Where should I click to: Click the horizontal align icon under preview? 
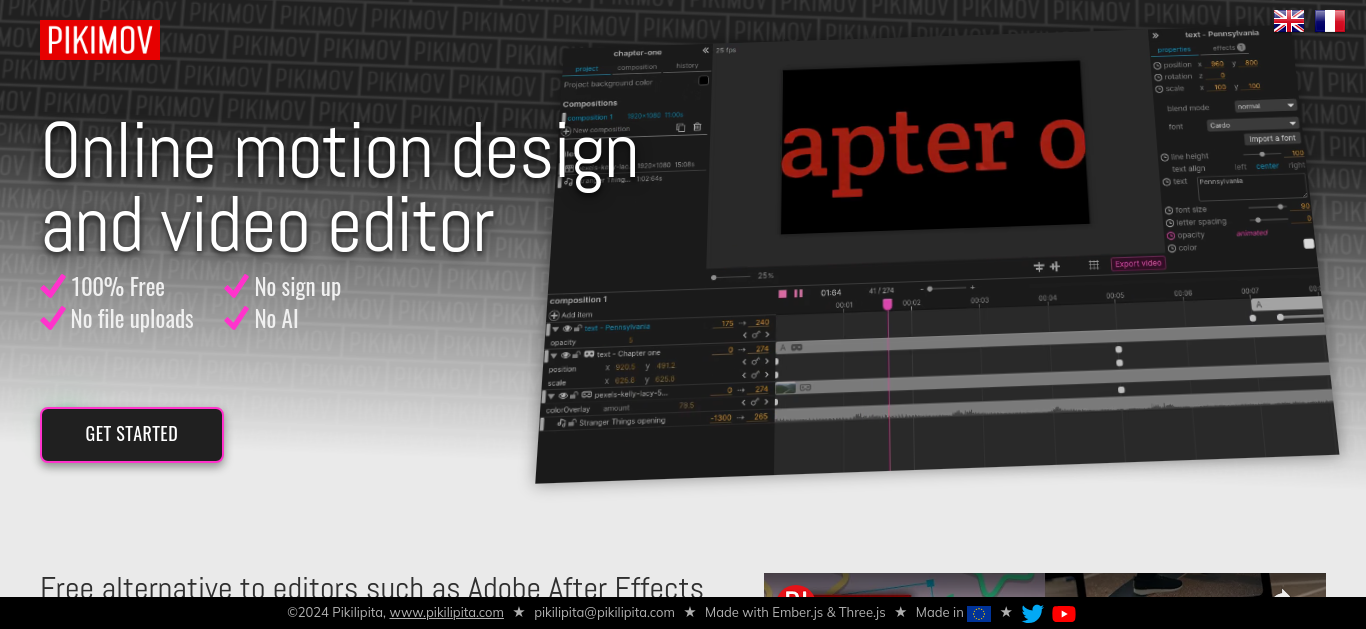tap(1039, 266)
